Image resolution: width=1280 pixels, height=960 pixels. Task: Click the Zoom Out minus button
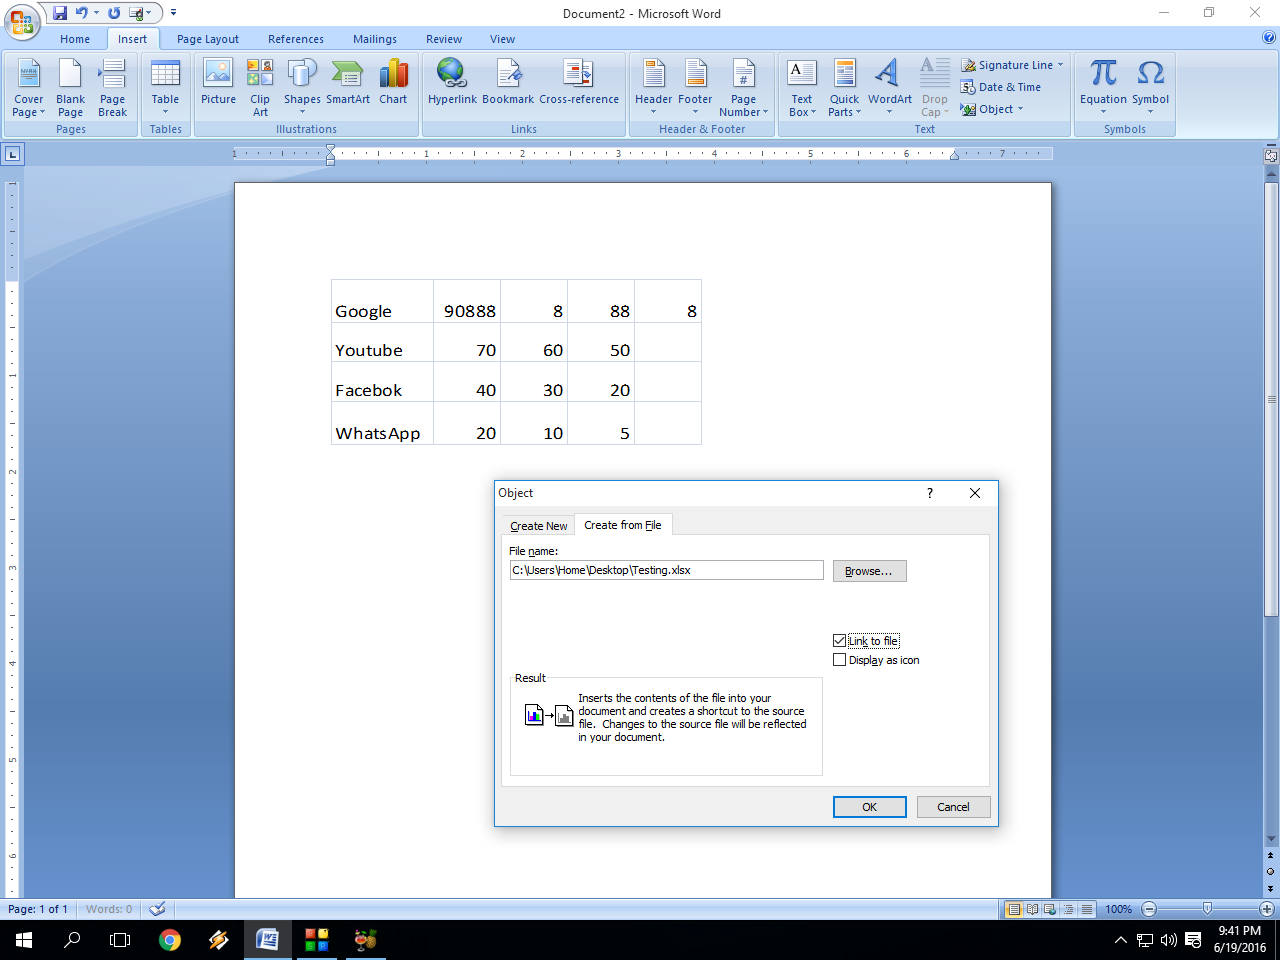click(x=1149, y=909)
